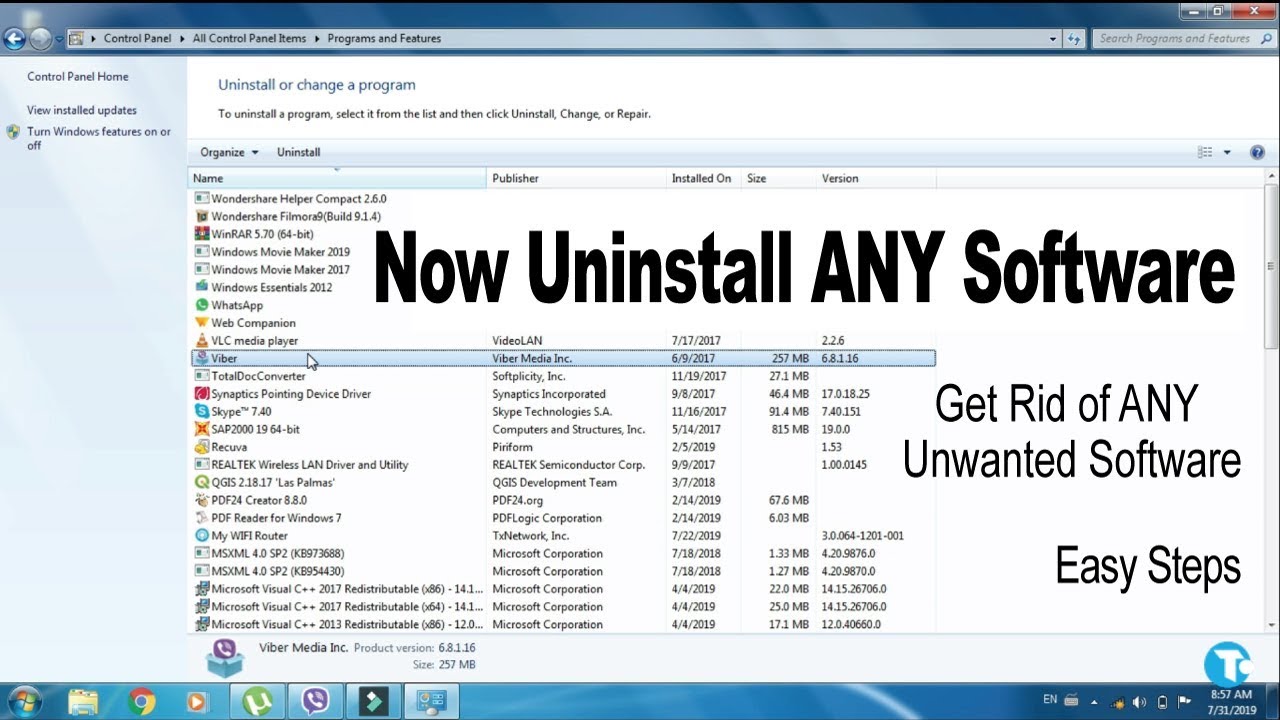Open the network tray icon
The height and width of the screenshot is (720, 1280).
1118,701
